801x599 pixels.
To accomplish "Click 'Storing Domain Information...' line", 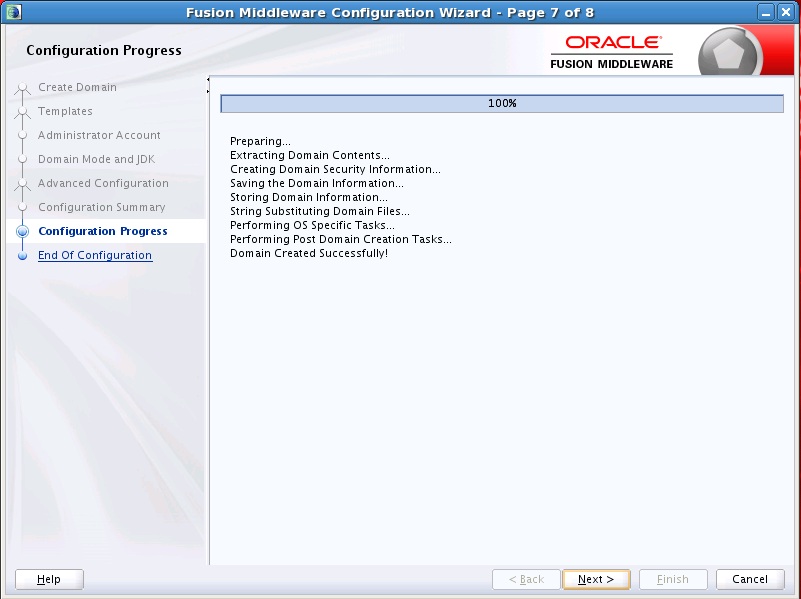I will click(x=309, y=197).
